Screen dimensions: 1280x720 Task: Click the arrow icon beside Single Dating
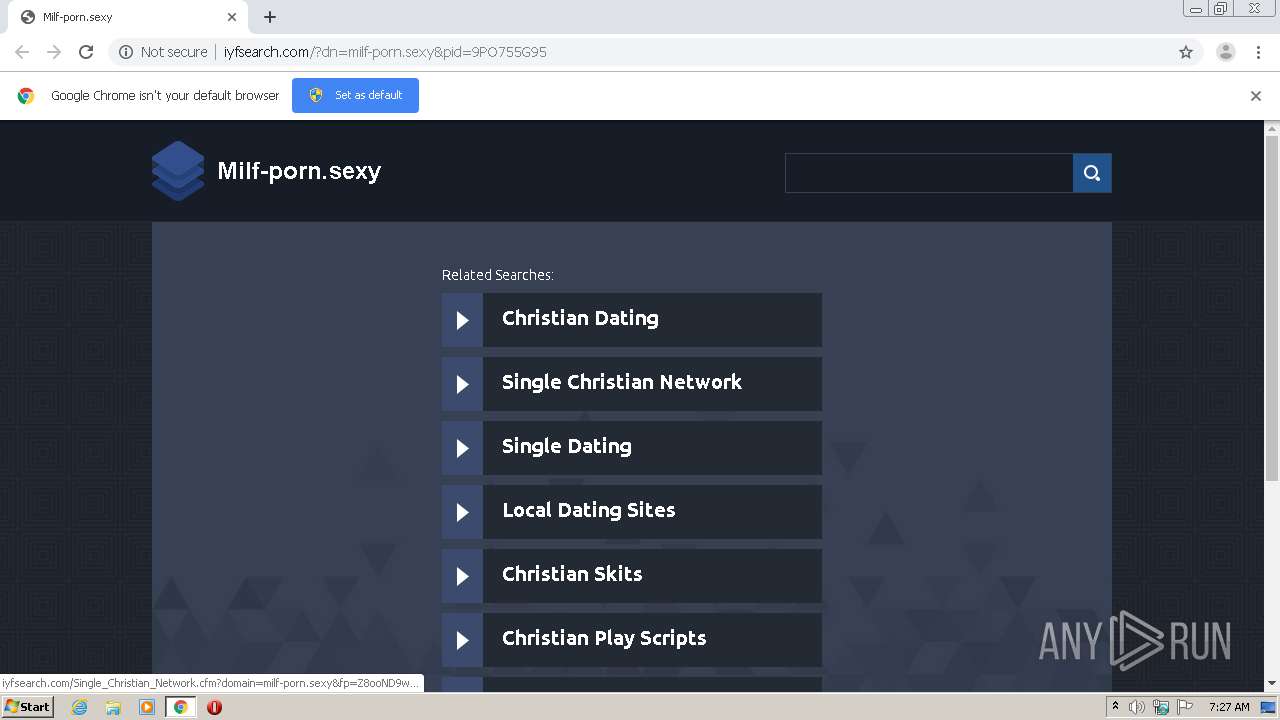click(462, 448)
